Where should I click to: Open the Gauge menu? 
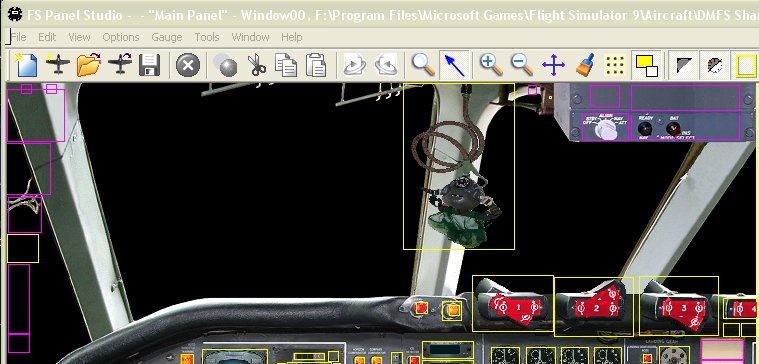pyautogui.click(x=167, y=37)
